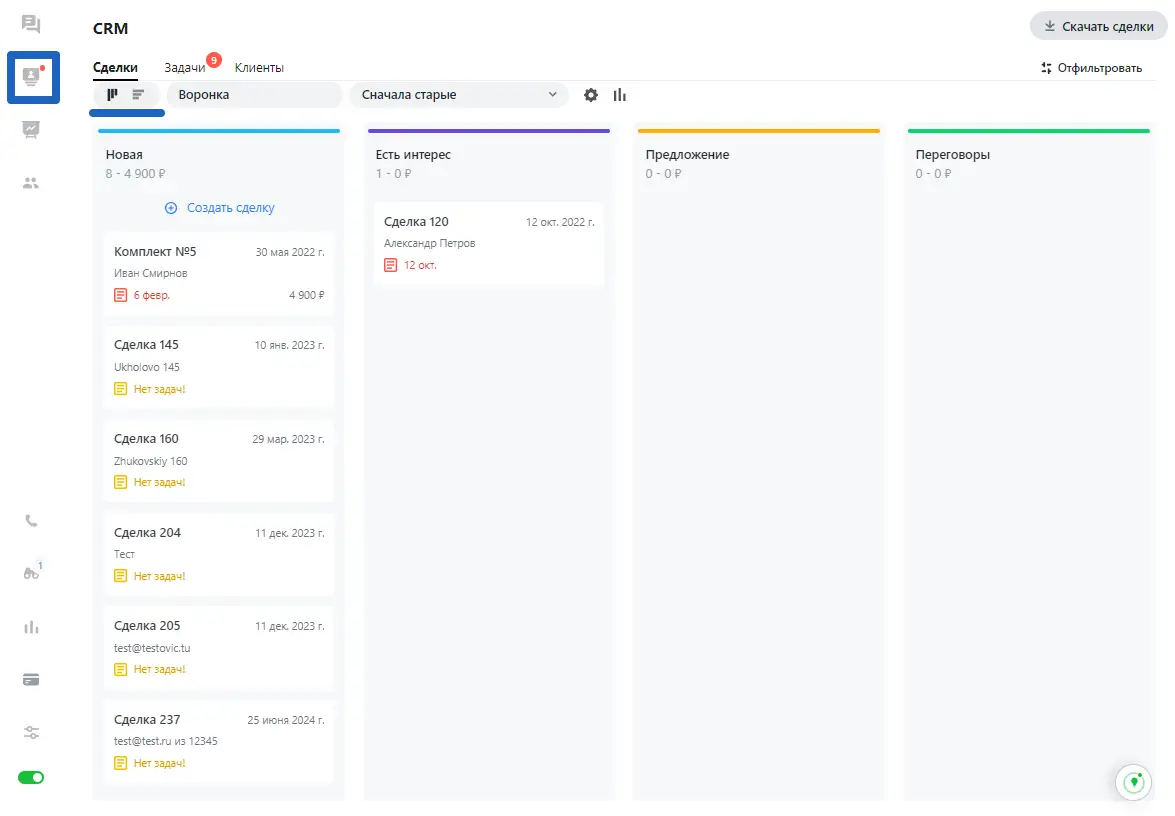Open the sliders settings icon in the sidebar
The height and width of the screenshot is (816, 1175).
pyautogui.click(x=31, y=733)
